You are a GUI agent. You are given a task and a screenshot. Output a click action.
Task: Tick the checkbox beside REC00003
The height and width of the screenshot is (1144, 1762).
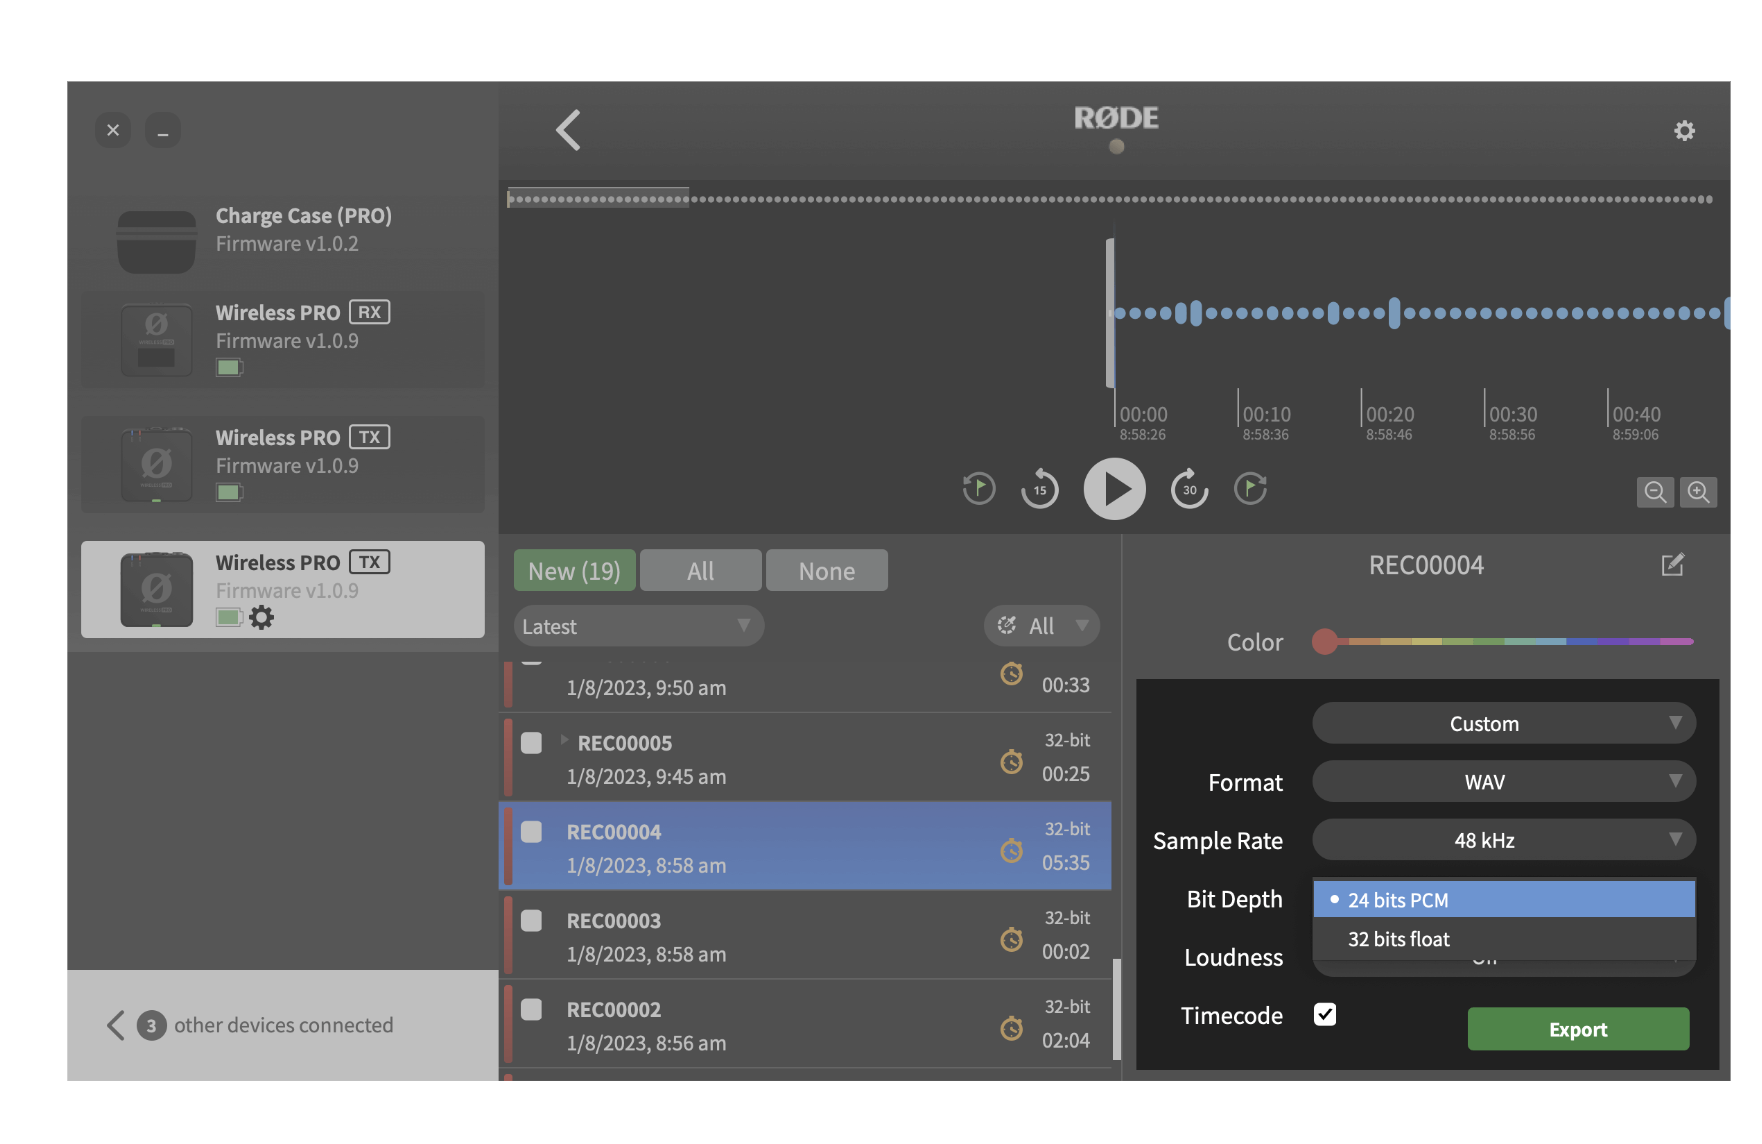531,920
